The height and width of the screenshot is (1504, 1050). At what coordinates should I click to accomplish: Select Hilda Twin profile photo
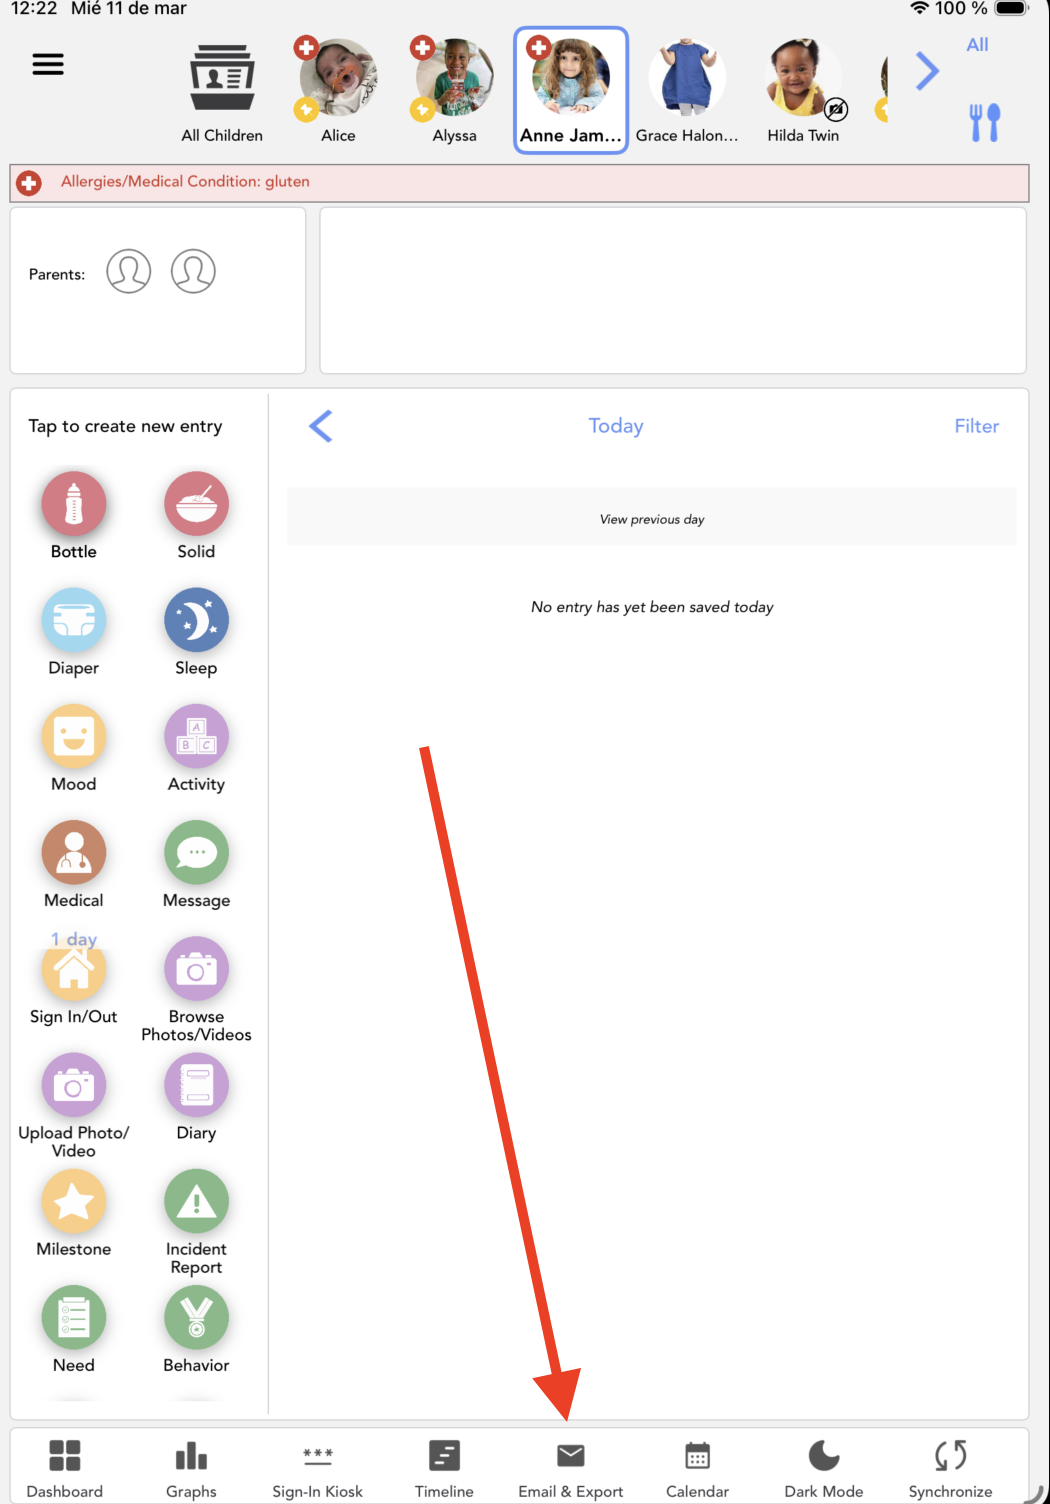point(803,78)
